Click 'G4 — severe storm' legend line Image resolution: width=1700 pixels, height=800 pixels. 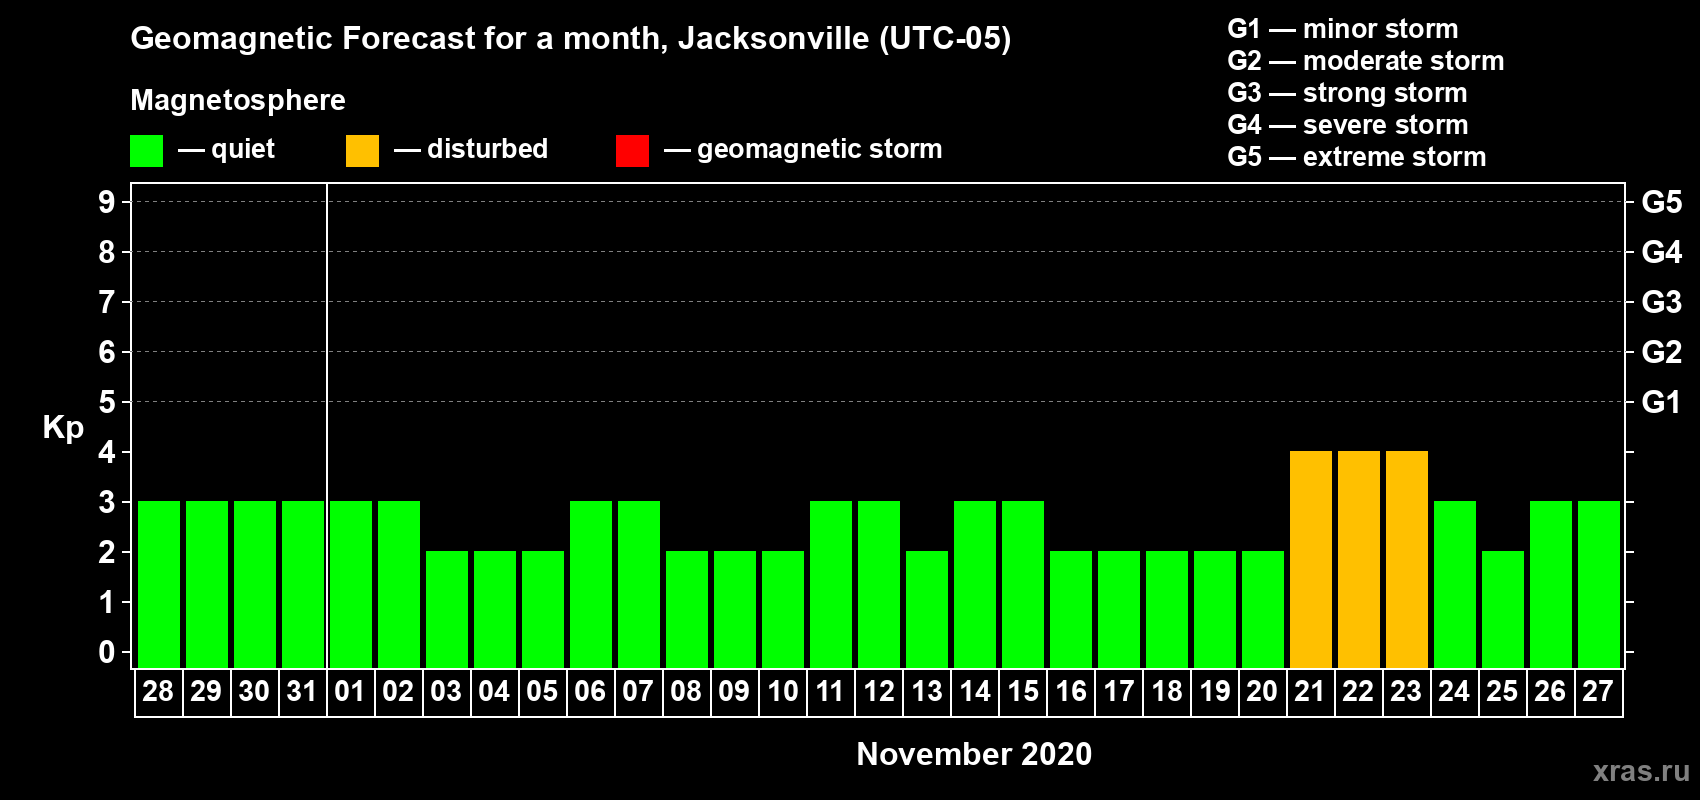coord(1347,125)
